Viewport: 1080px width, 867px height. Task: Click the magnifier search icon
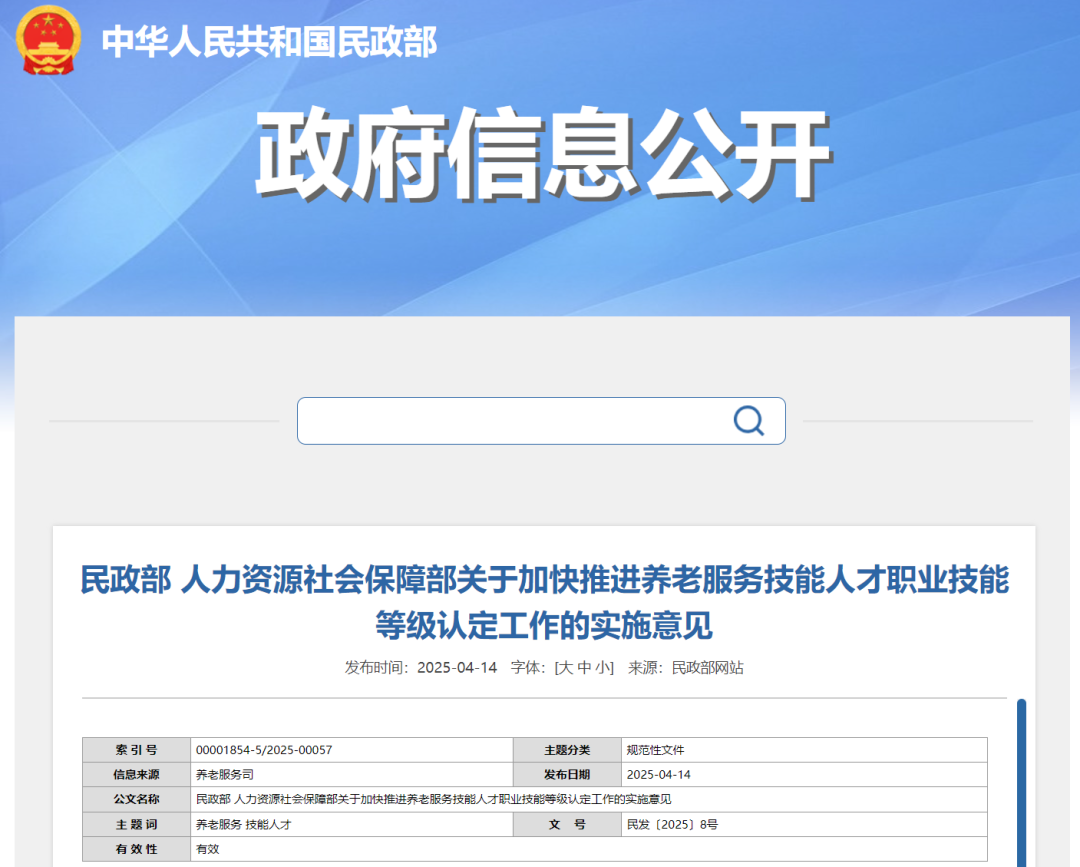(748, 421)
